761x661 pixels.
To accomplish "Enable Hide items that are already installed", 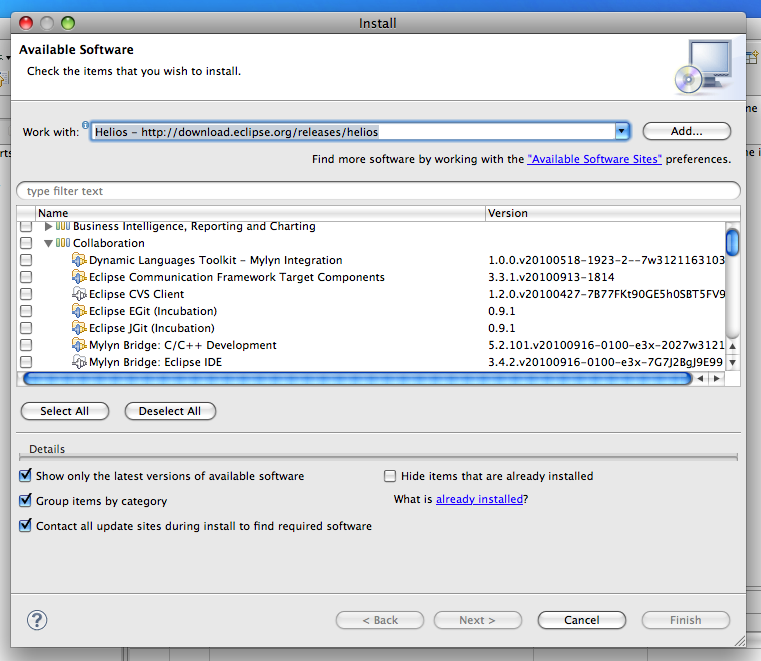I will coord(391,476).
